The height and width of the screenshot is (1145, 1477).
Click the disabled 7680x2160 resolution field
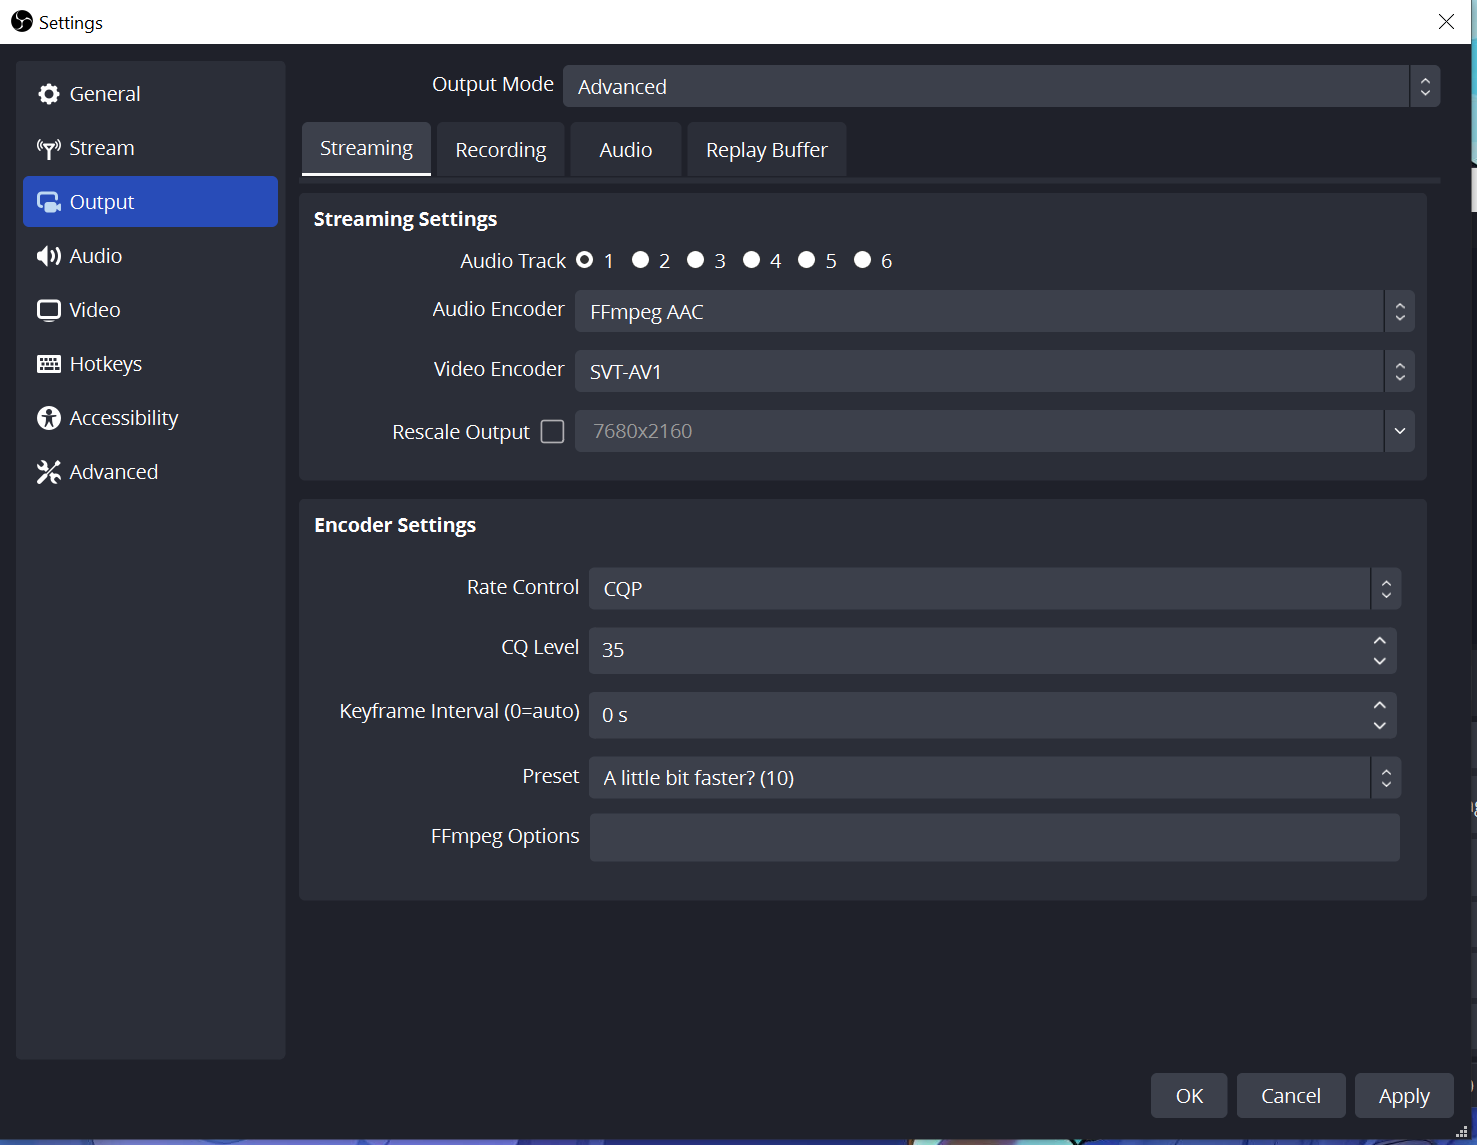[x=980, y=431]
